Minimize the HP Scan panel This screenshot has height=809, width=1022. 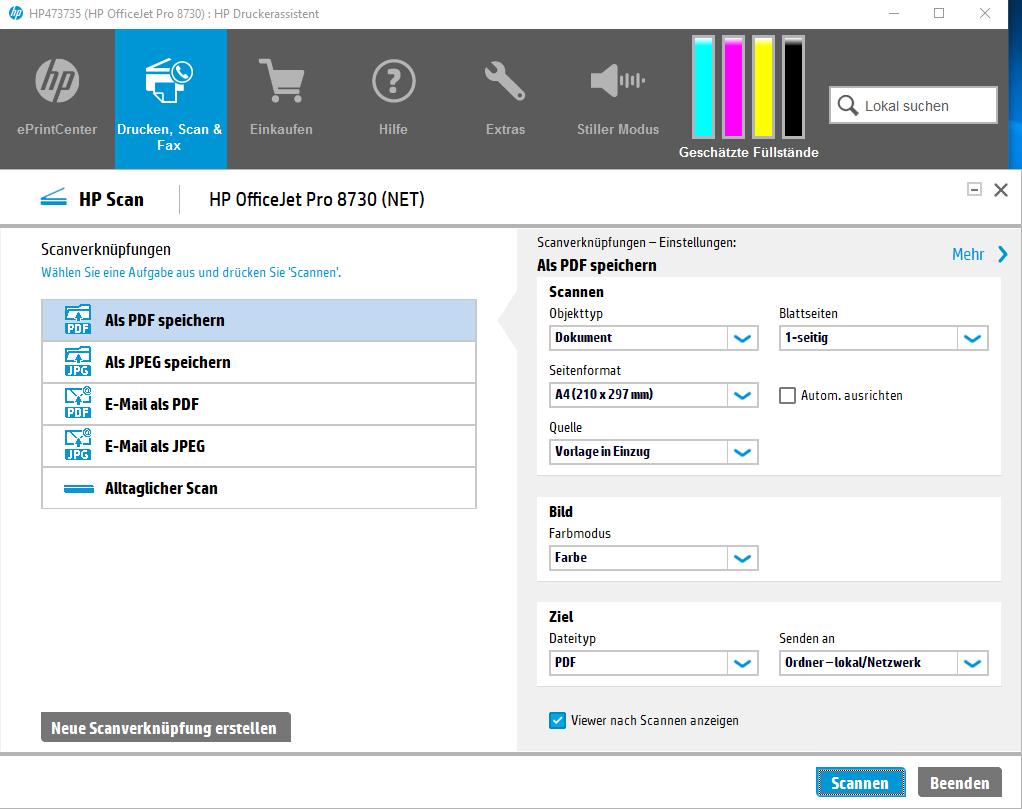[974, 190]
